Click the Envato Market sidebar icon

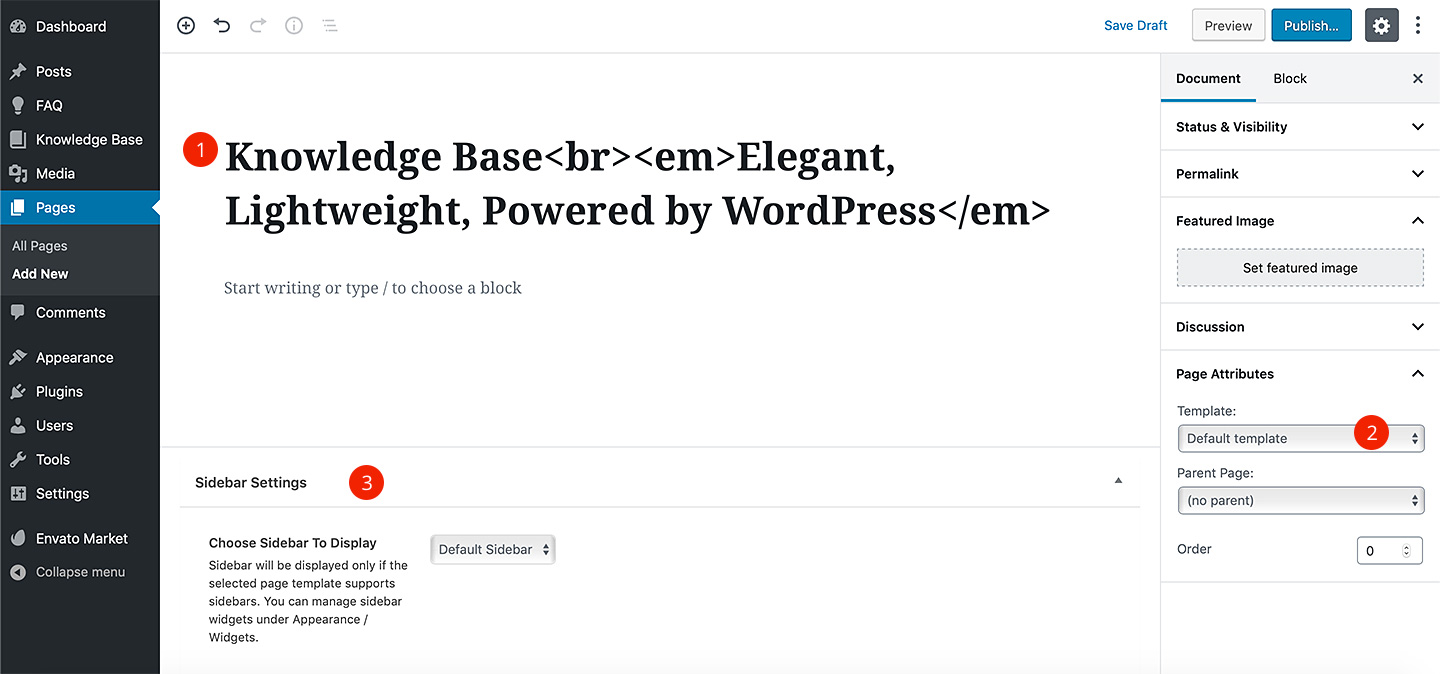[x=18, y=538]
